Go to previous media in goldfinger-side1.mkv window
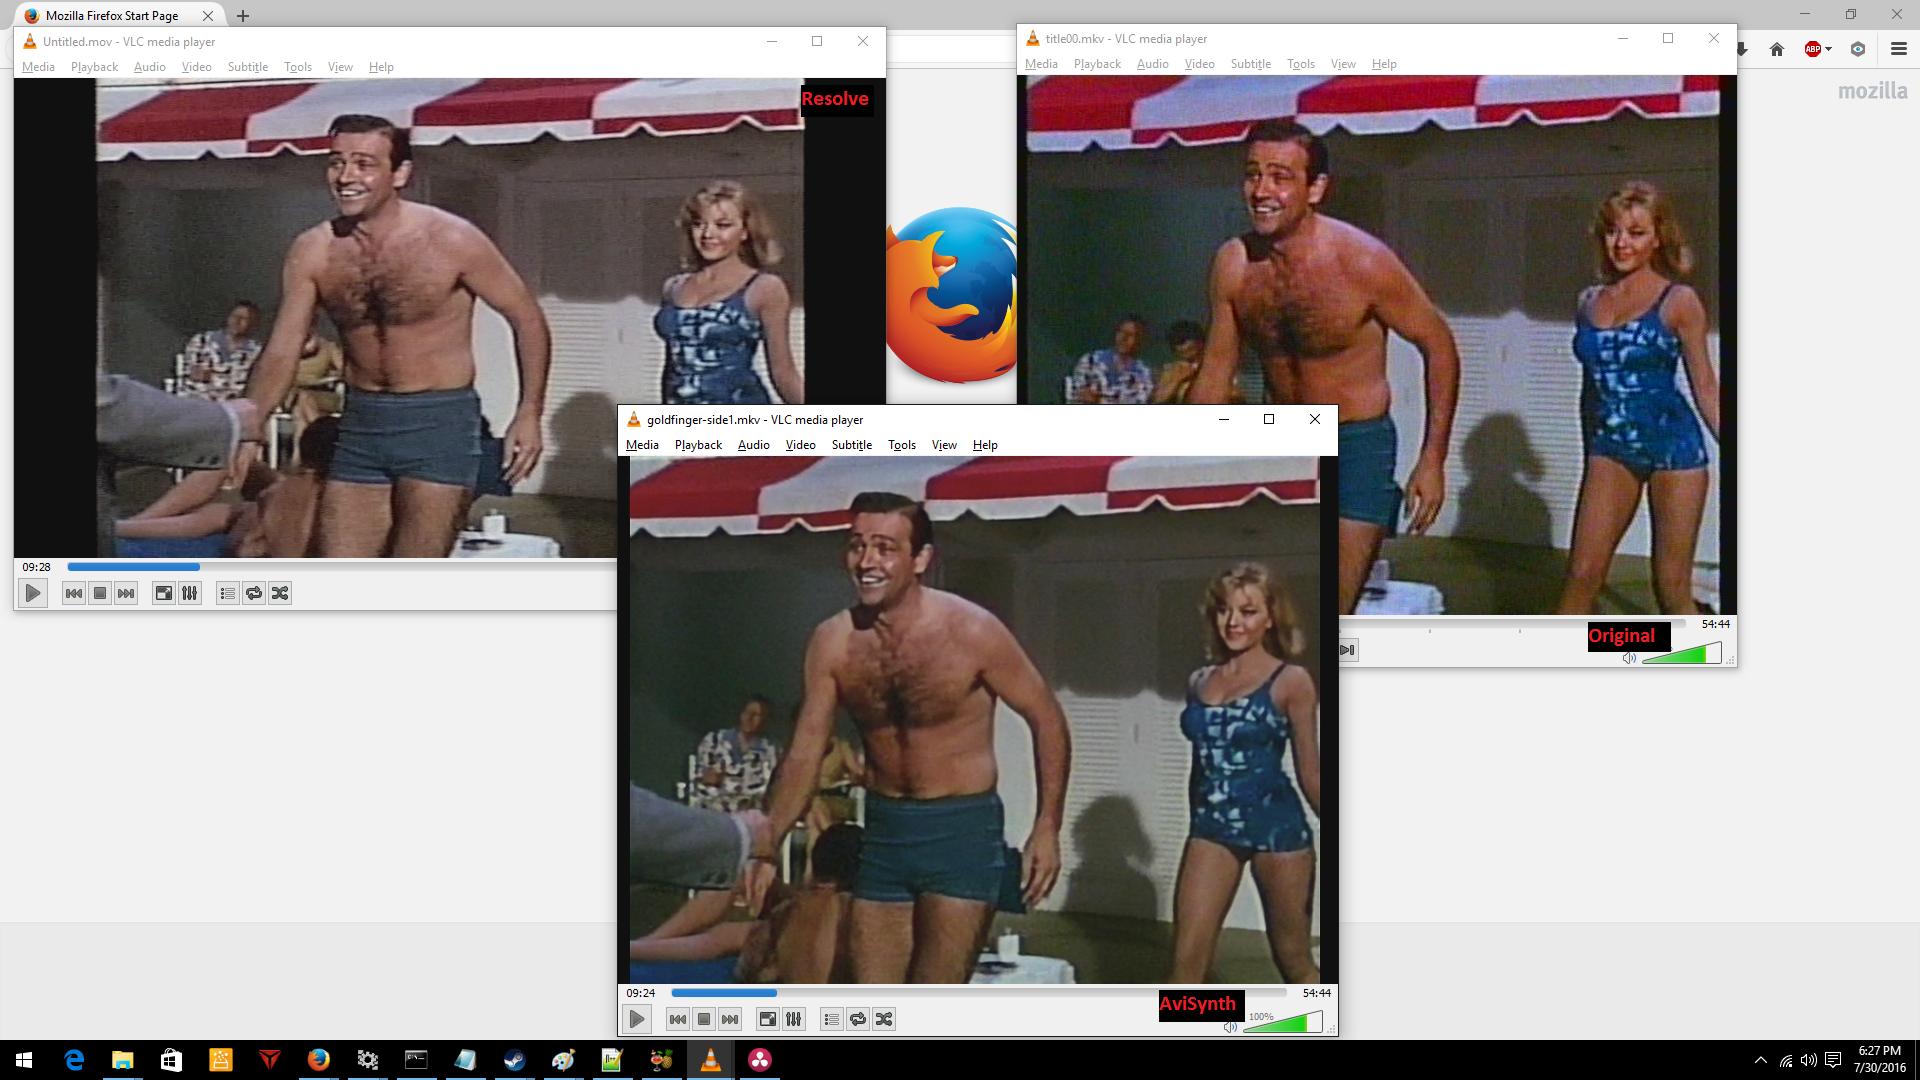 pyautogui.click(x=677, y=1019)
